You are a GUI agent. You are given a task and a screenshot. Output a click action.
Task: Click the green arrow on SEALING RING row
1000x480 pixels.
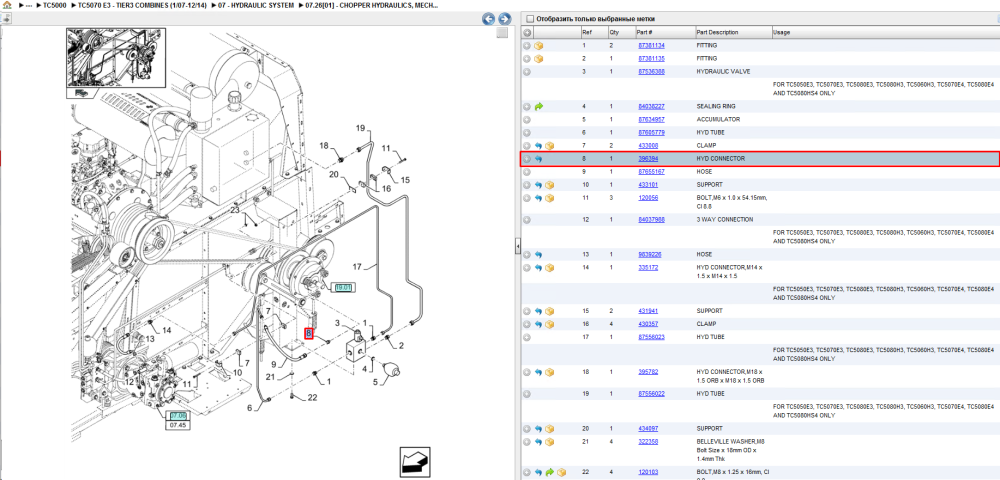539,106
